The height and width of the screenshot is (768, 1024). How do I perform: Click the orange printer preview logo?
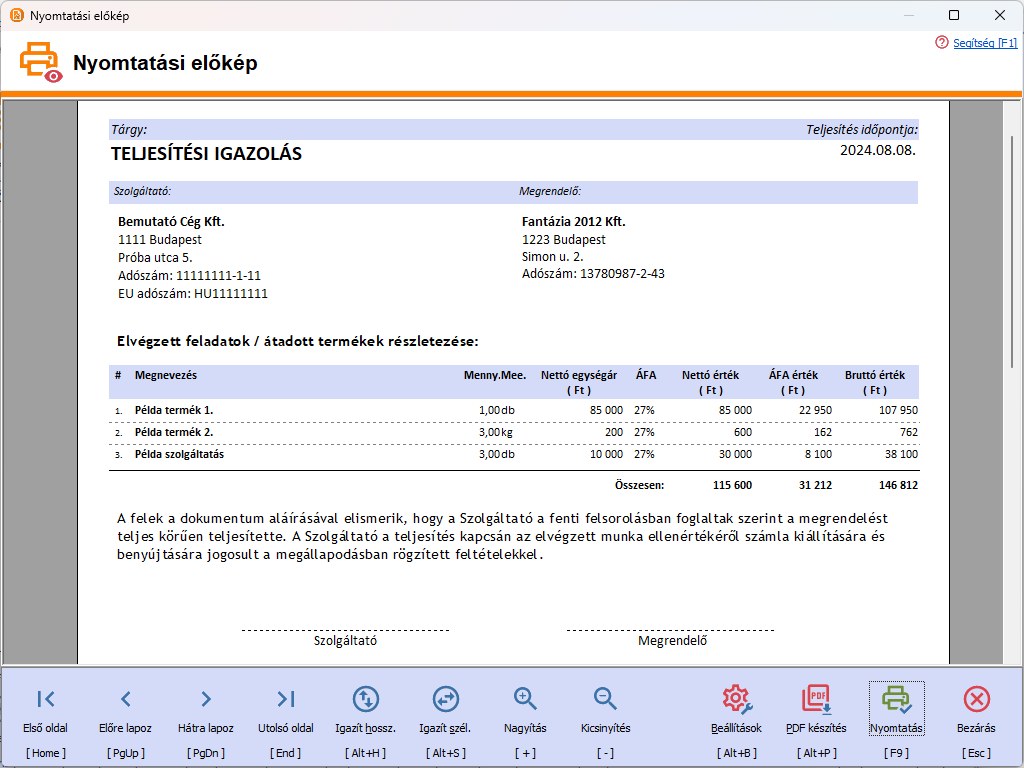tap(36, 61)
